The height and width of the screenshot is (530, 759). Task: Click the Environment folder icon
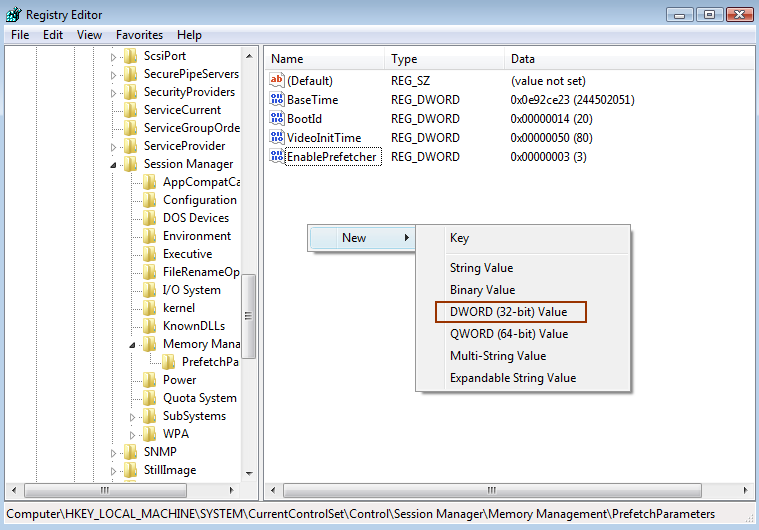pos(150,236)
